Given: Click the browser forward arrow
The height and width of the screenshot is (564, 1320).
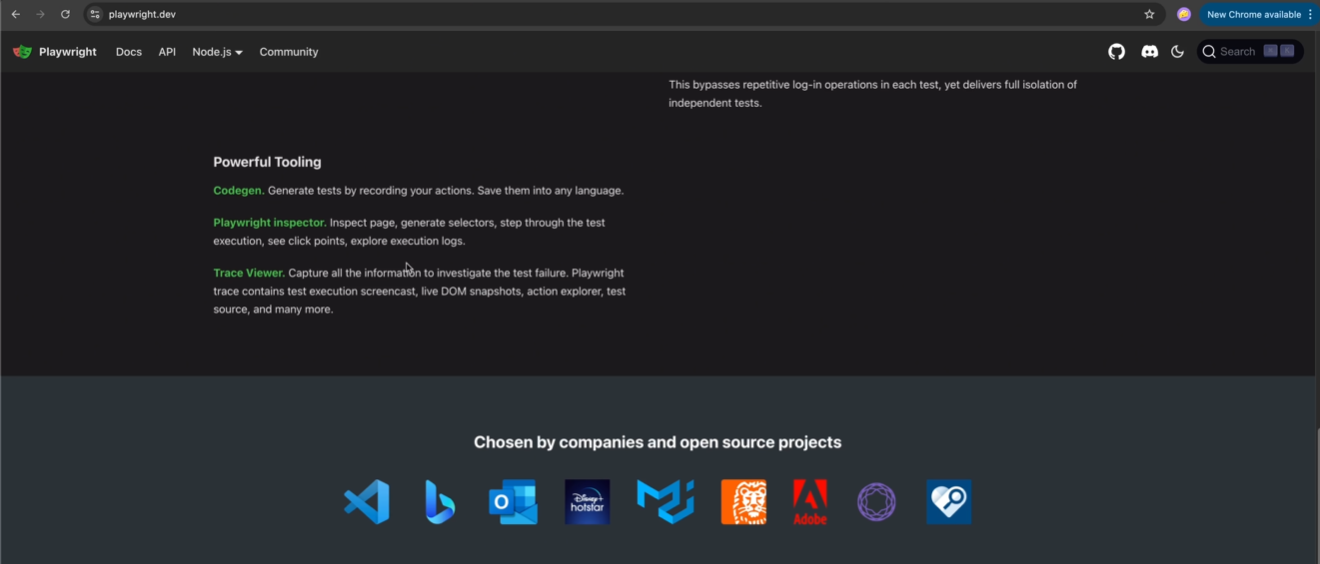Looking at the screenshot, I should click(x=40, y=14).
